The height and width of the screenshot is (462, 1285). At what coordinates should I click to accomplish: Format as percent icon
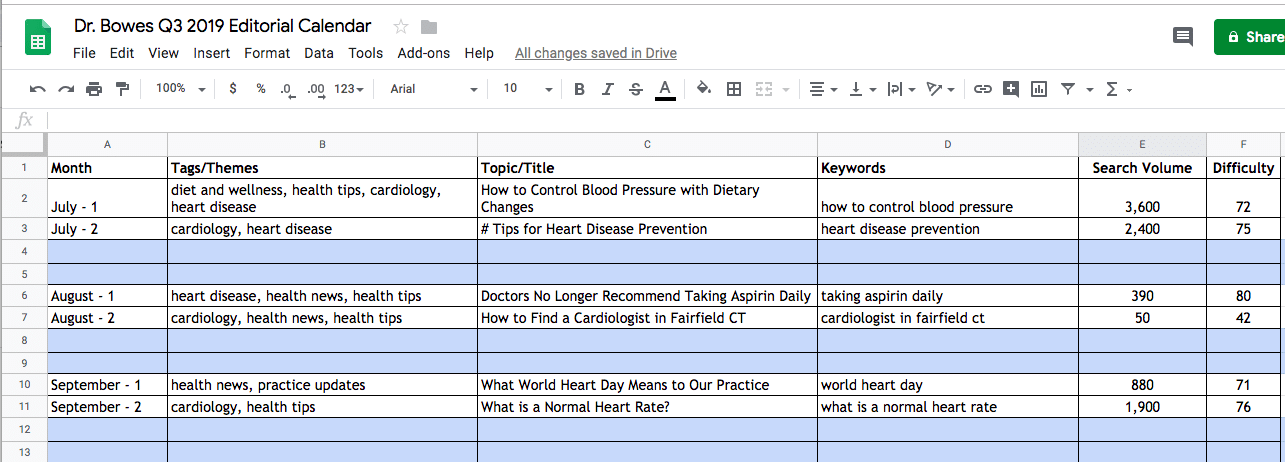tap(261, 89)
